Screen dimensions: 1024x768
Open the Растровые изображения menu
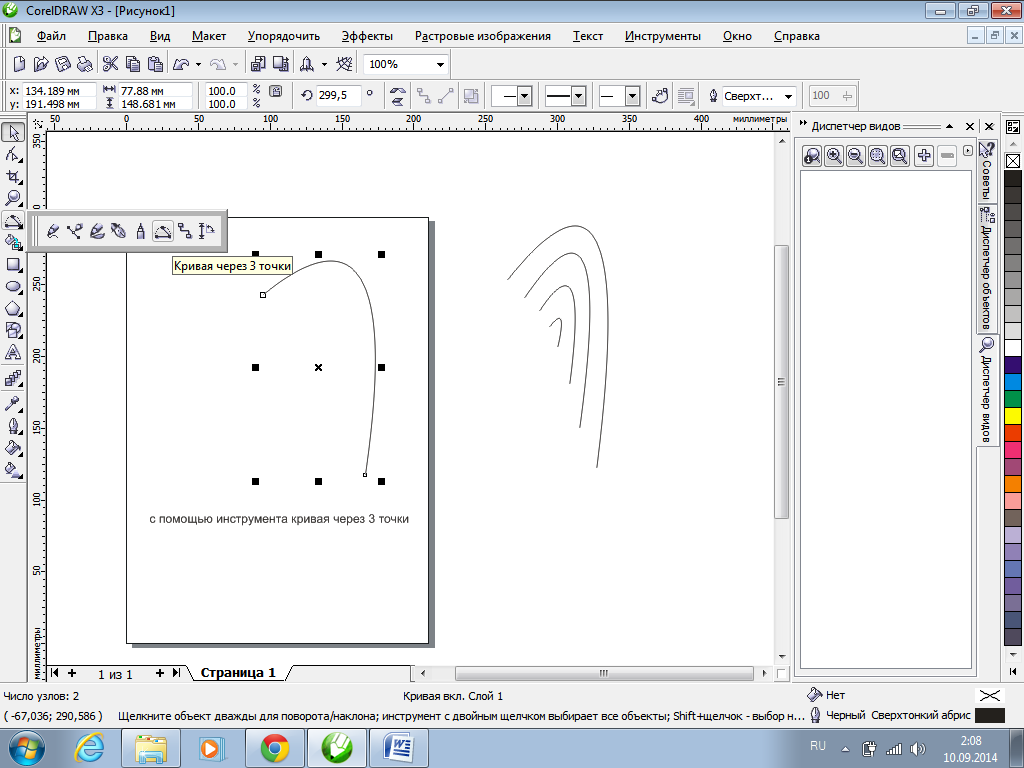(x=483, y=36)
